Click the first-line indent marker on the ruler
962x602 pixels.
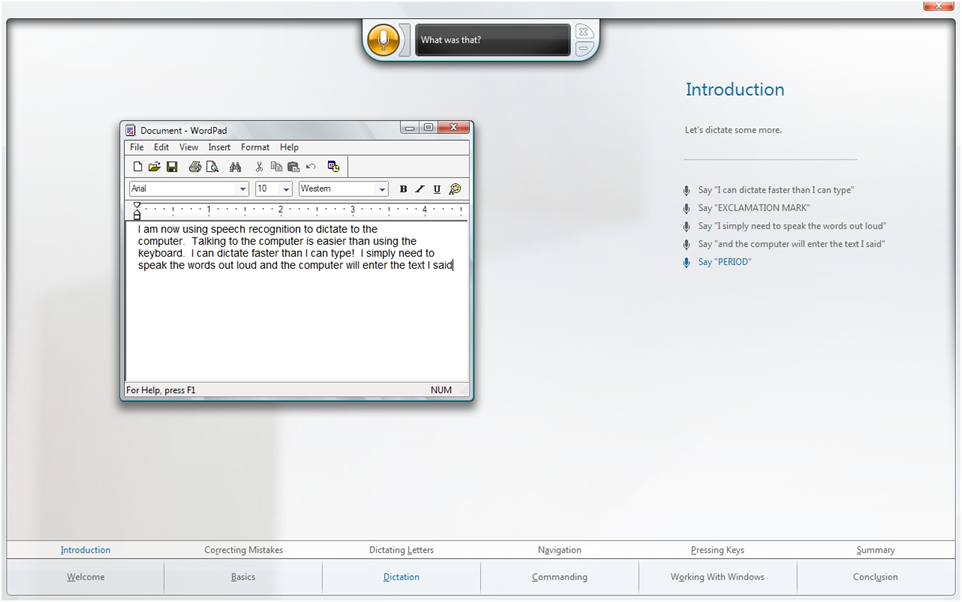tap(137, 206)
